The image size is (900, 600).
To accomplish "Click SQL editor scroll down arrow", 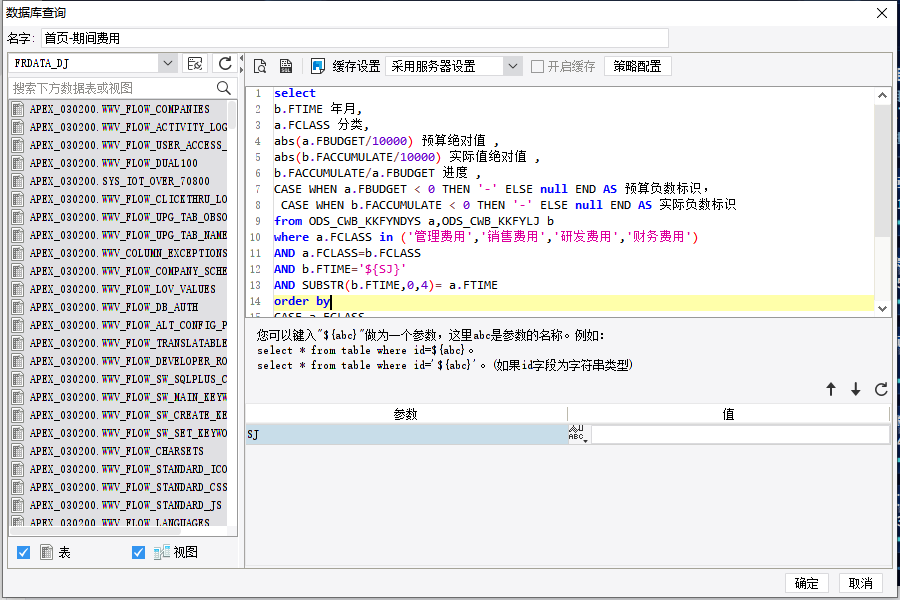I will [x=882, y=308].
